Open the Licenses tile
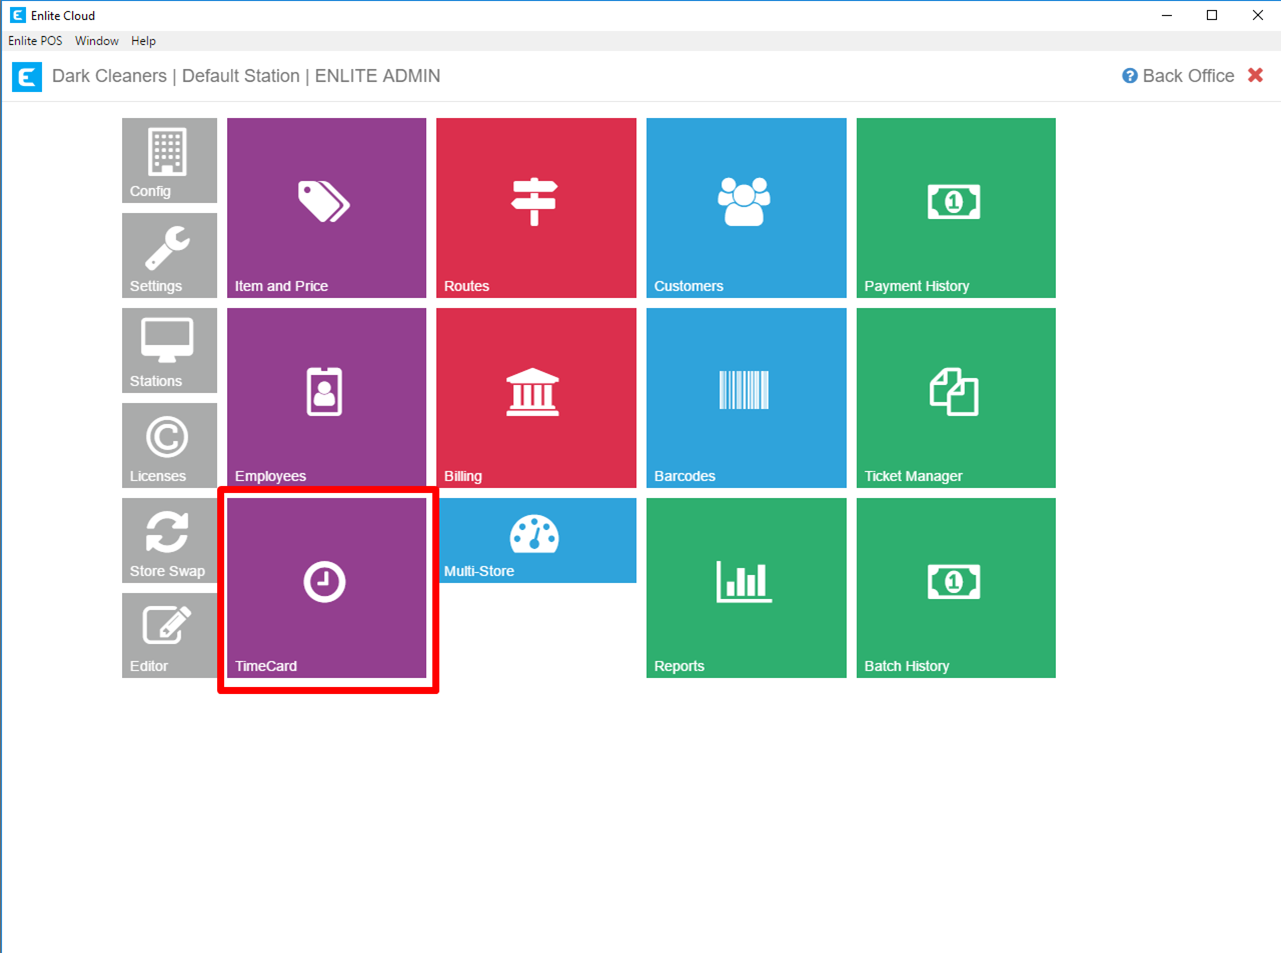1281x953 pixels. coord(169,445)
